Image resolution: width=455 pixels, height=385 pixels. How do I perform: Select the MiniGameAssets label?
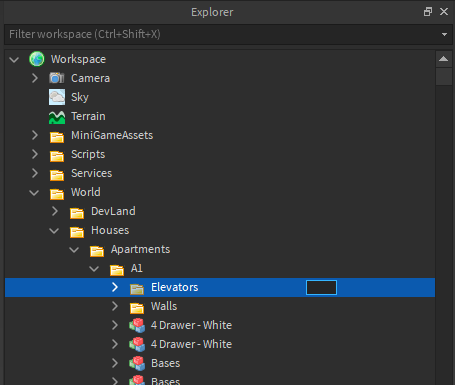pos(112,135)
